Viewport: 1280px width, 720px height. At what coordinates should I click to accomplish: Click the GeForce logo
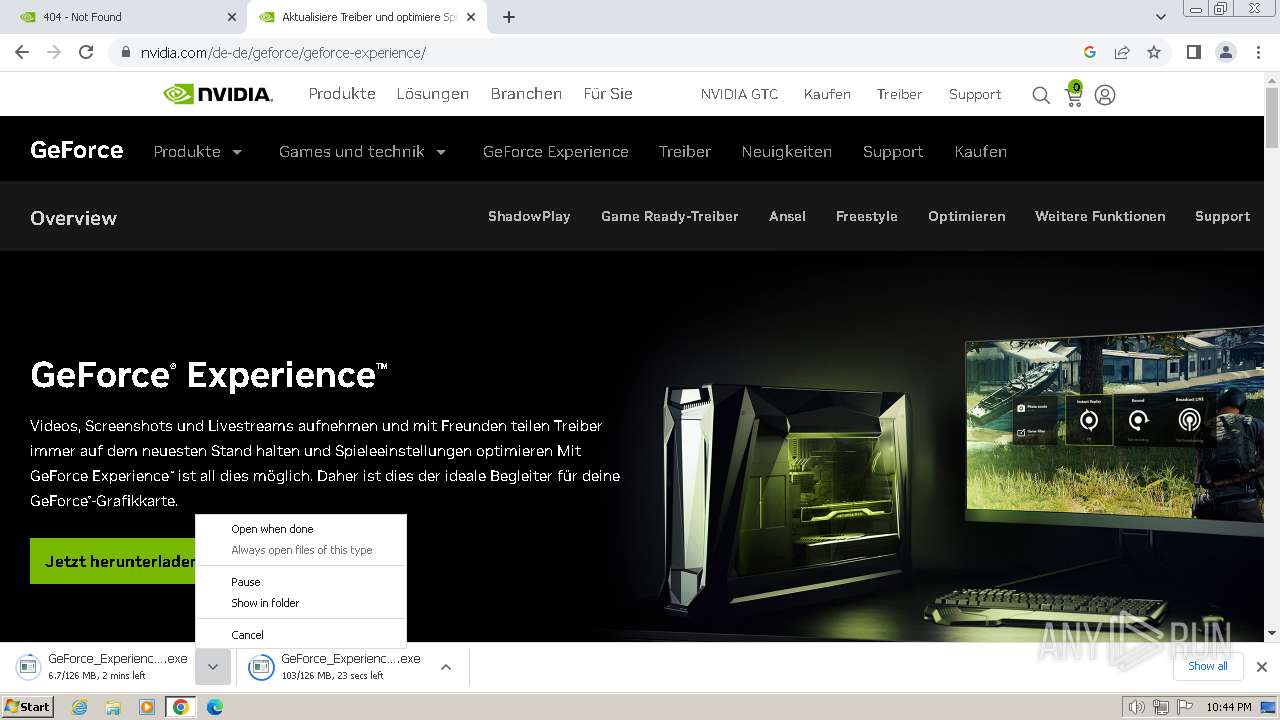coord(77,150)
